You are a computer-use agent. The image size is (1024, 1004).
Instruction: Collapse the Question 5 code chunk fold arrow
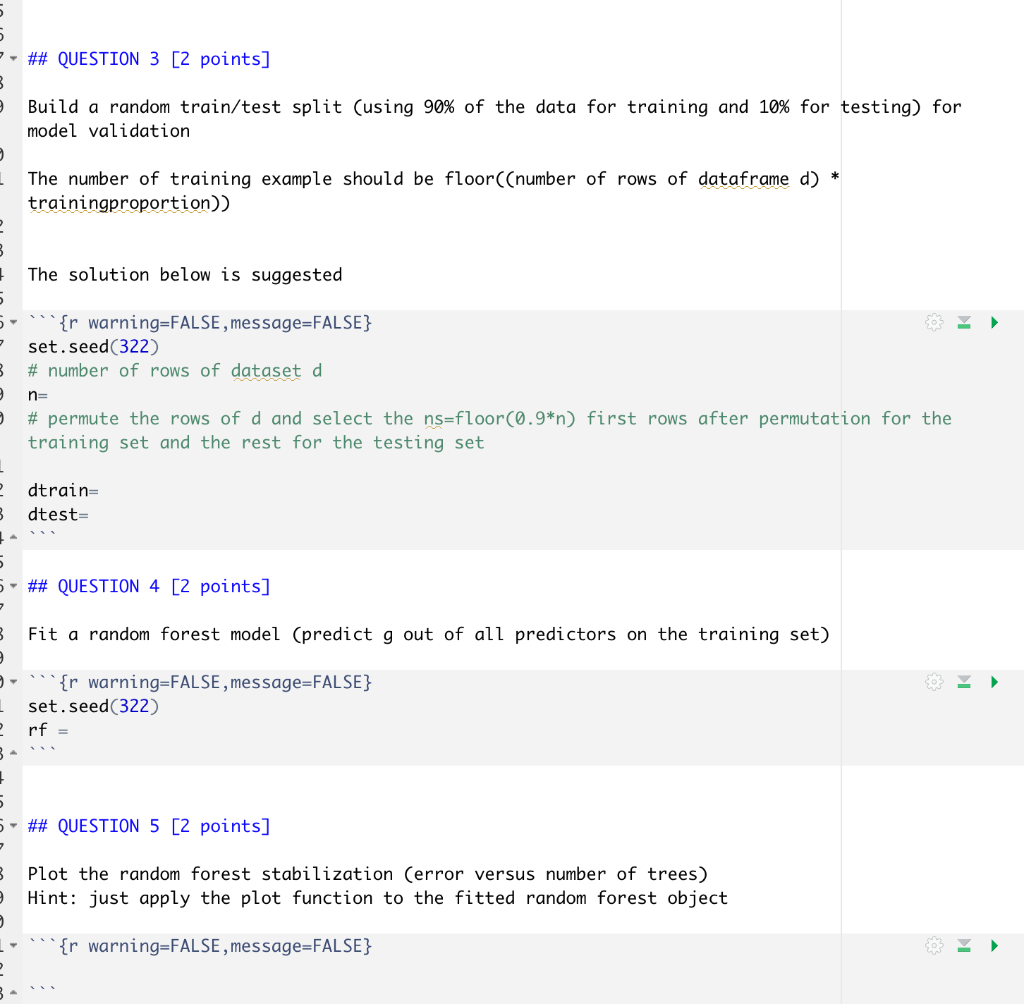point(14,945)
